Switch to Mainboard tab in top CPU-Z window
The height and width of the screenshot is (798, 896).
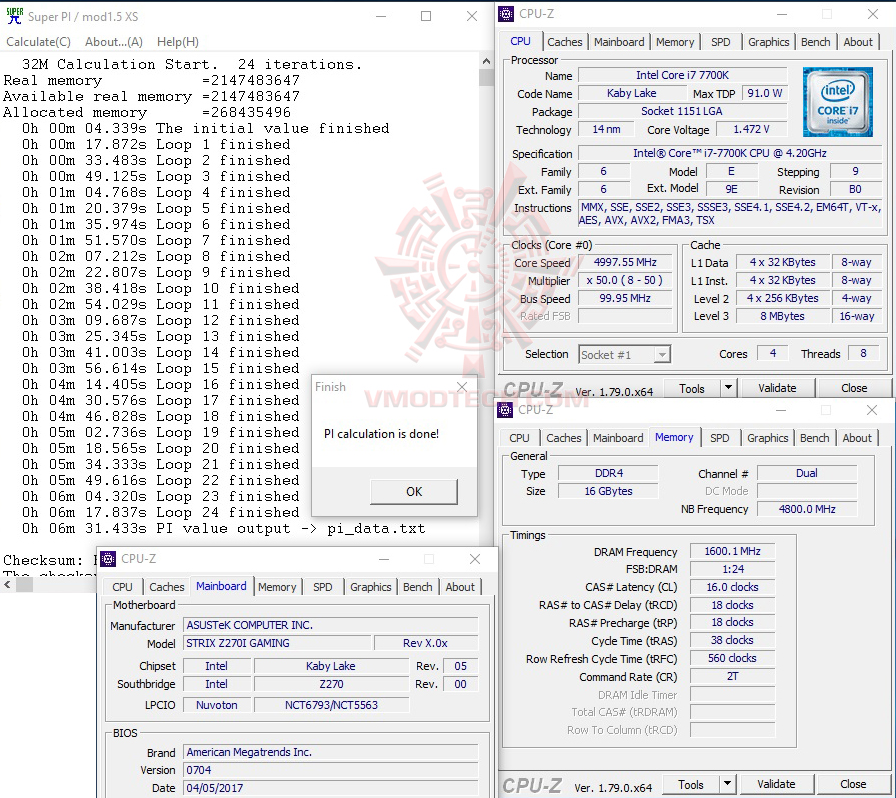point(619,42)
